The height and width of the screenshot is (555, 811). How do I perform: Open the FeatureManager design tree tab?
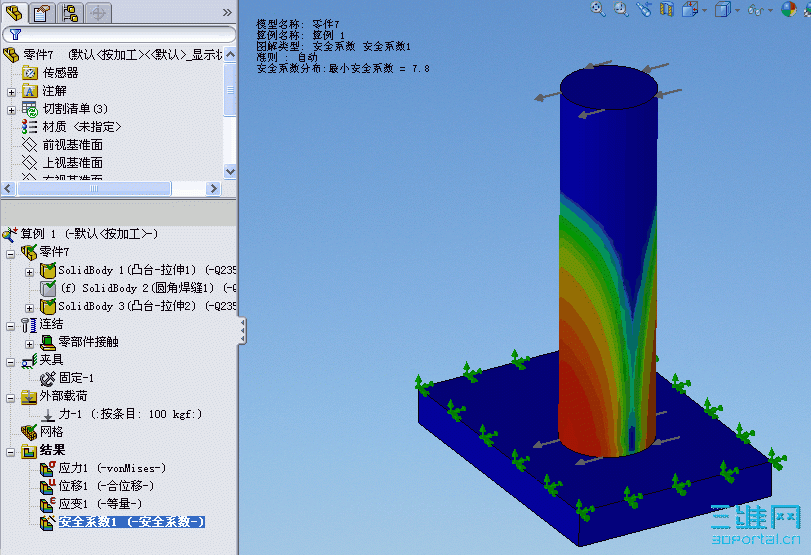pos(14,12)
